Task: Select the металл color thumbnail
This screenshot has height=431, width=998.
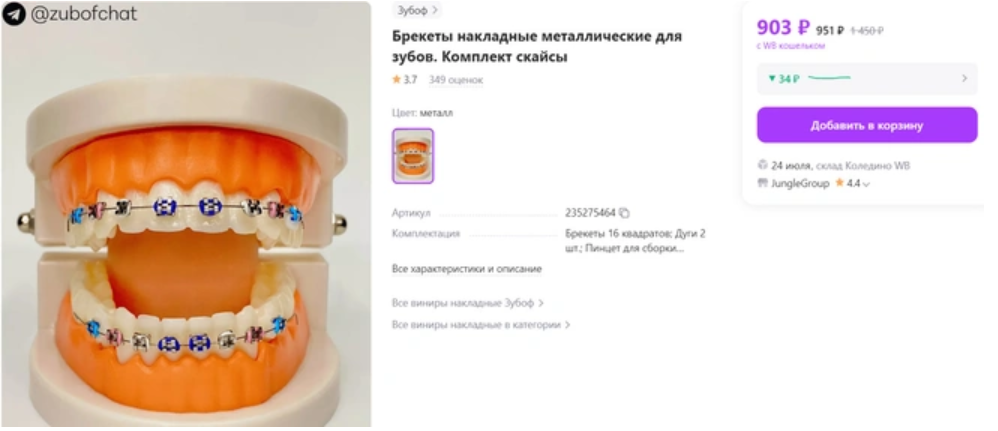Action: pos(413,156)
